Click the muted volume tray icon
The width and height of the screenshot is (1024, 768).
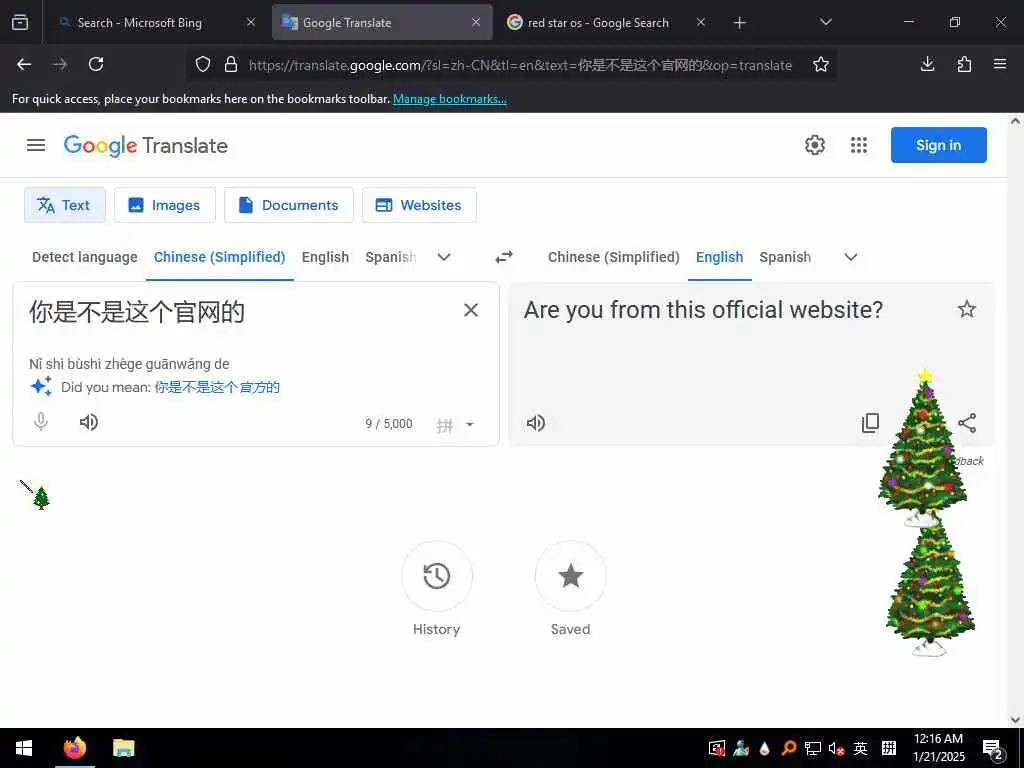[836, 748]
